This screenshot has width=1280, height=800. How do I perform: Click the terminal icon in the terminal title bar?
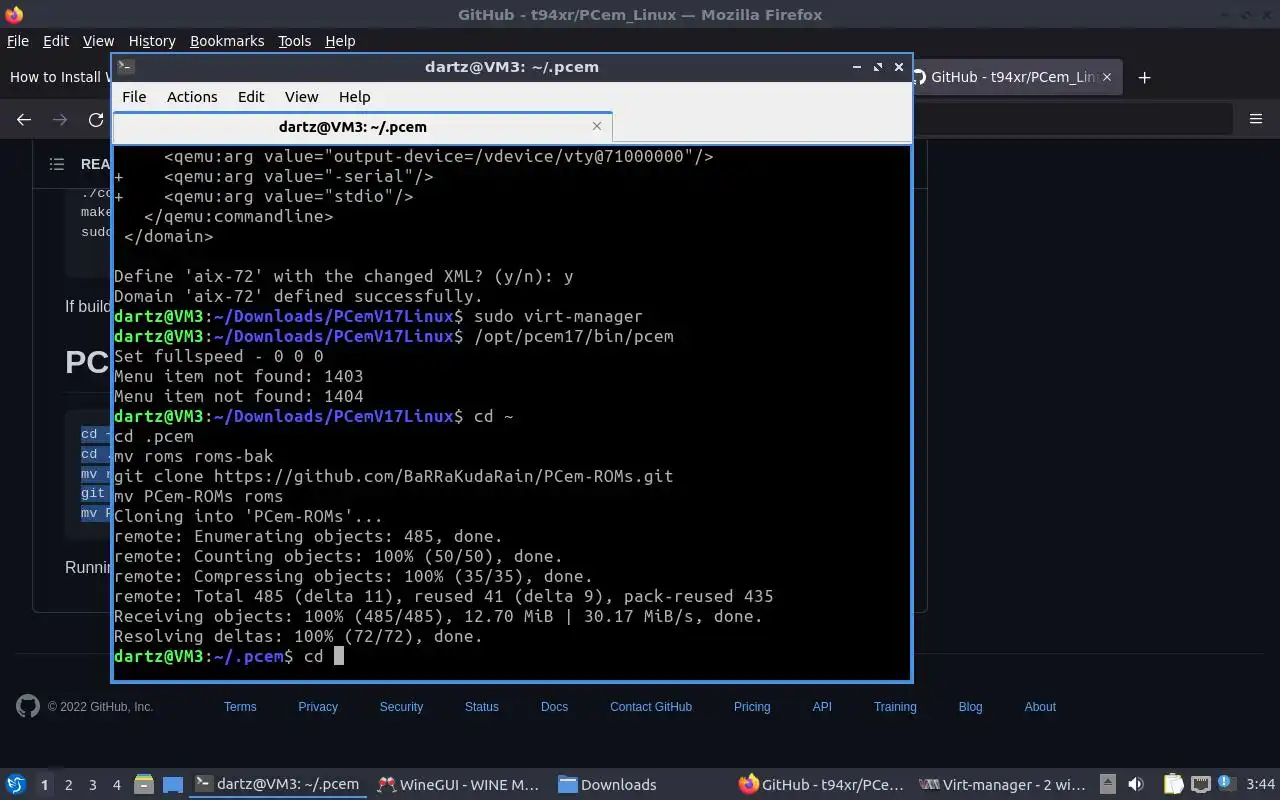[125, 67]
